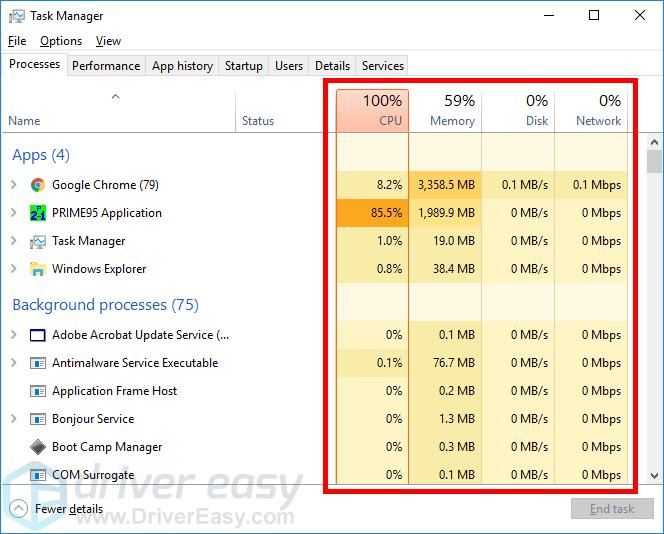Click the Google Chrome app icon
The height and width of the screenshot is (534, 664).
pyautogui.click(x=38, y=185)
